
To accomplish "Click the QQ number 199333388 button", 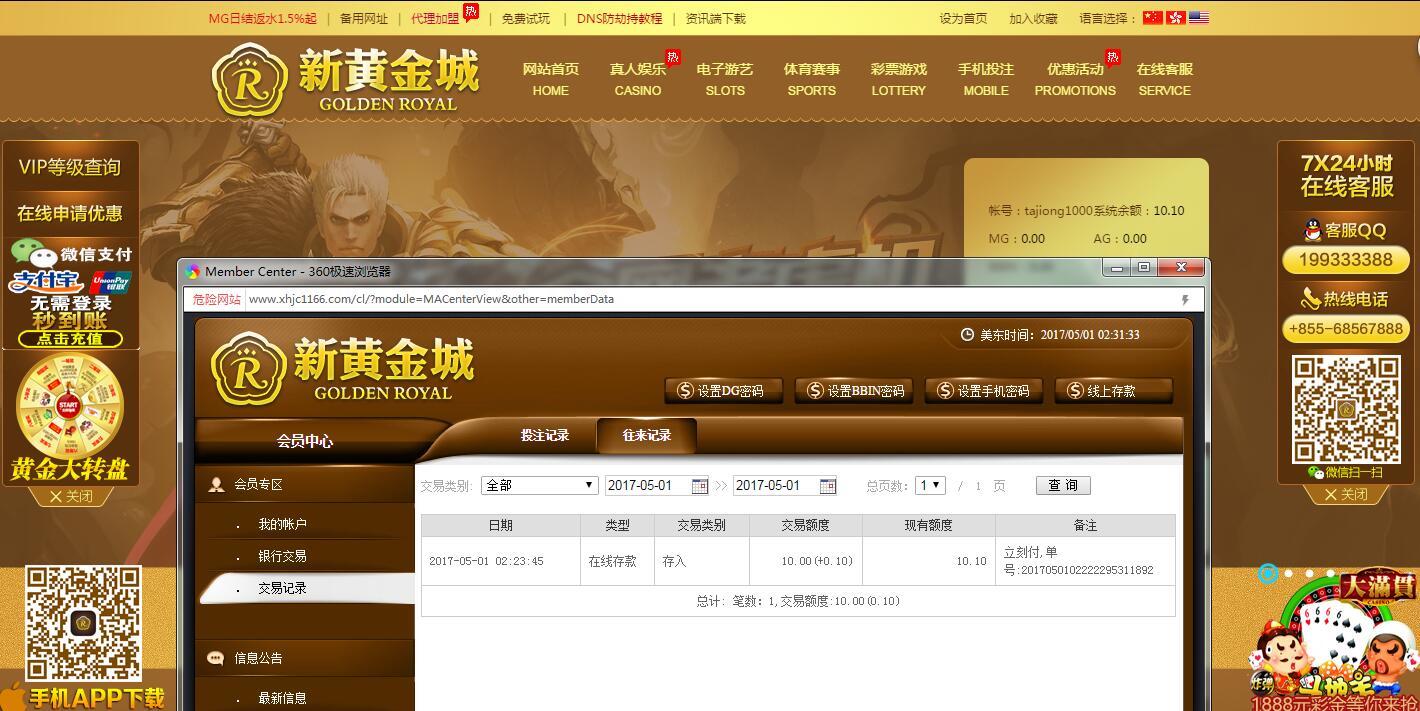I will click(x=1345, y=260).
